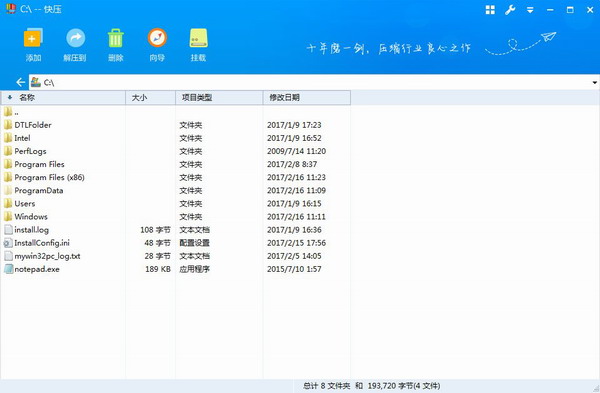Click the 挂载 (Mount) drive icon
Screen dimensions: 600x393
(x=199, y=38)
